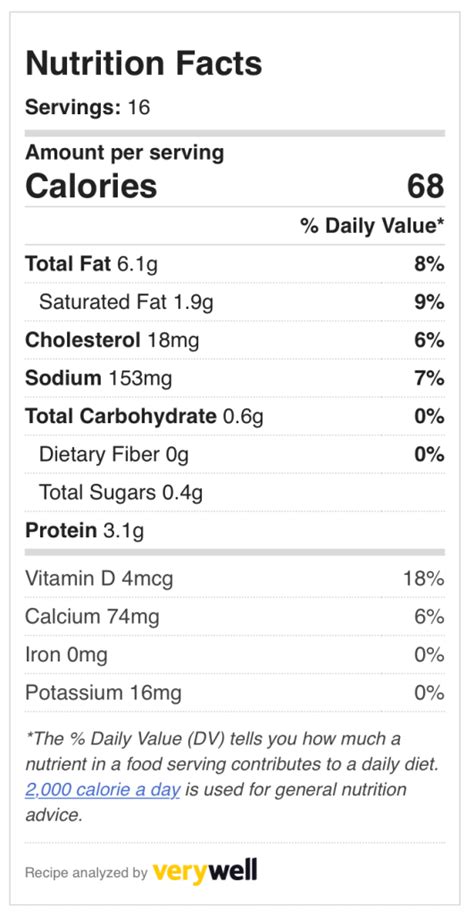Click the Sodium 153mg label
Image resolution: width=474 pixels, height=914 pixels.
point(99,378)
